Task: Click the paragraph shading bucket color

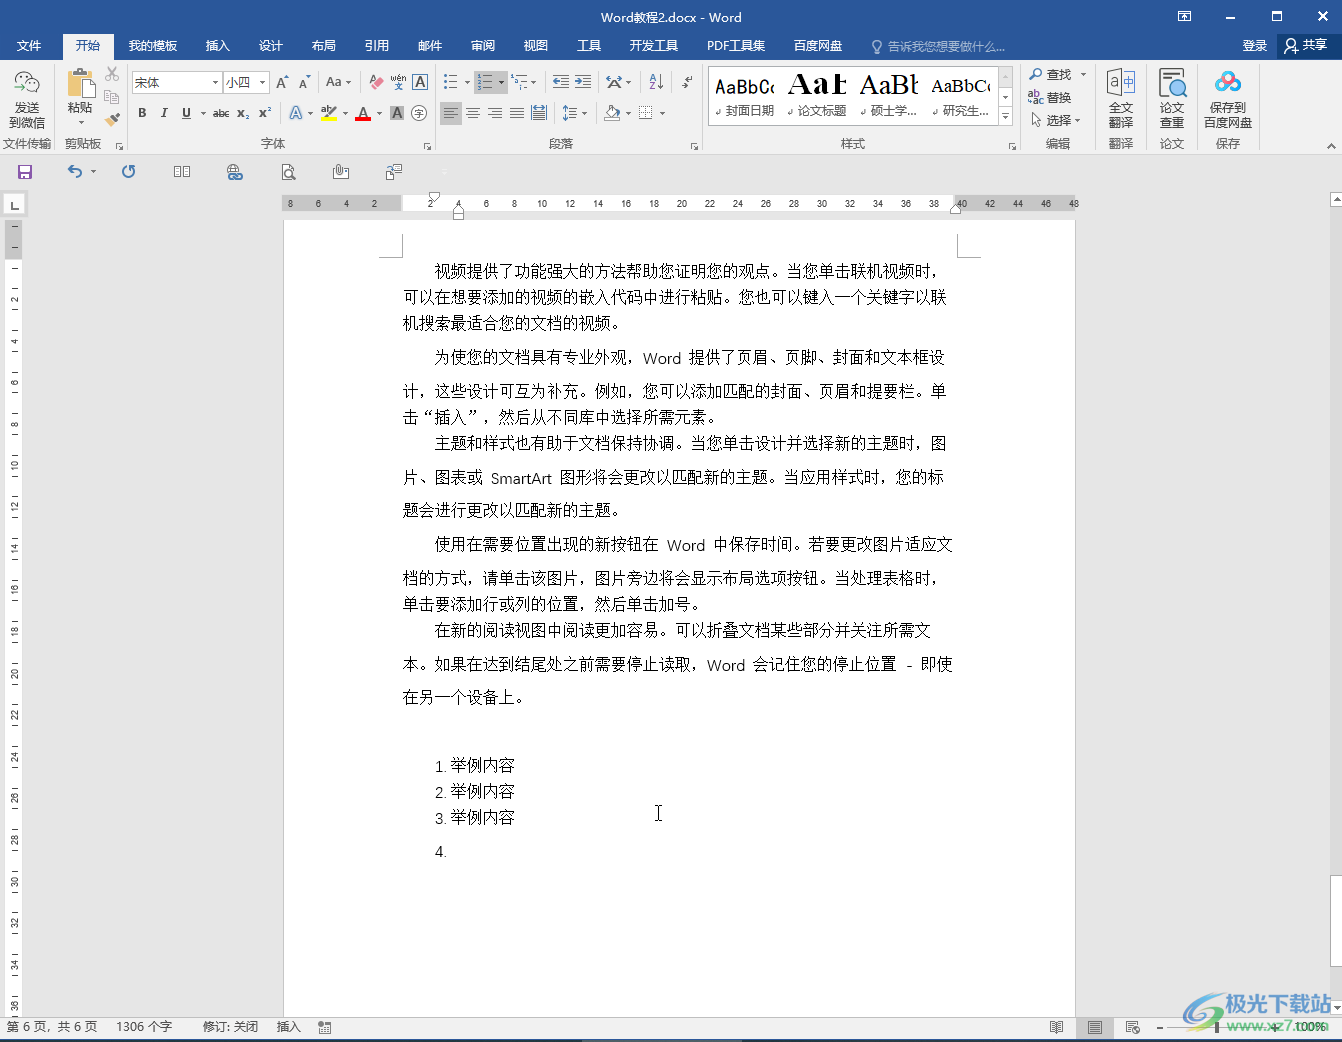Action: [612, 113]
